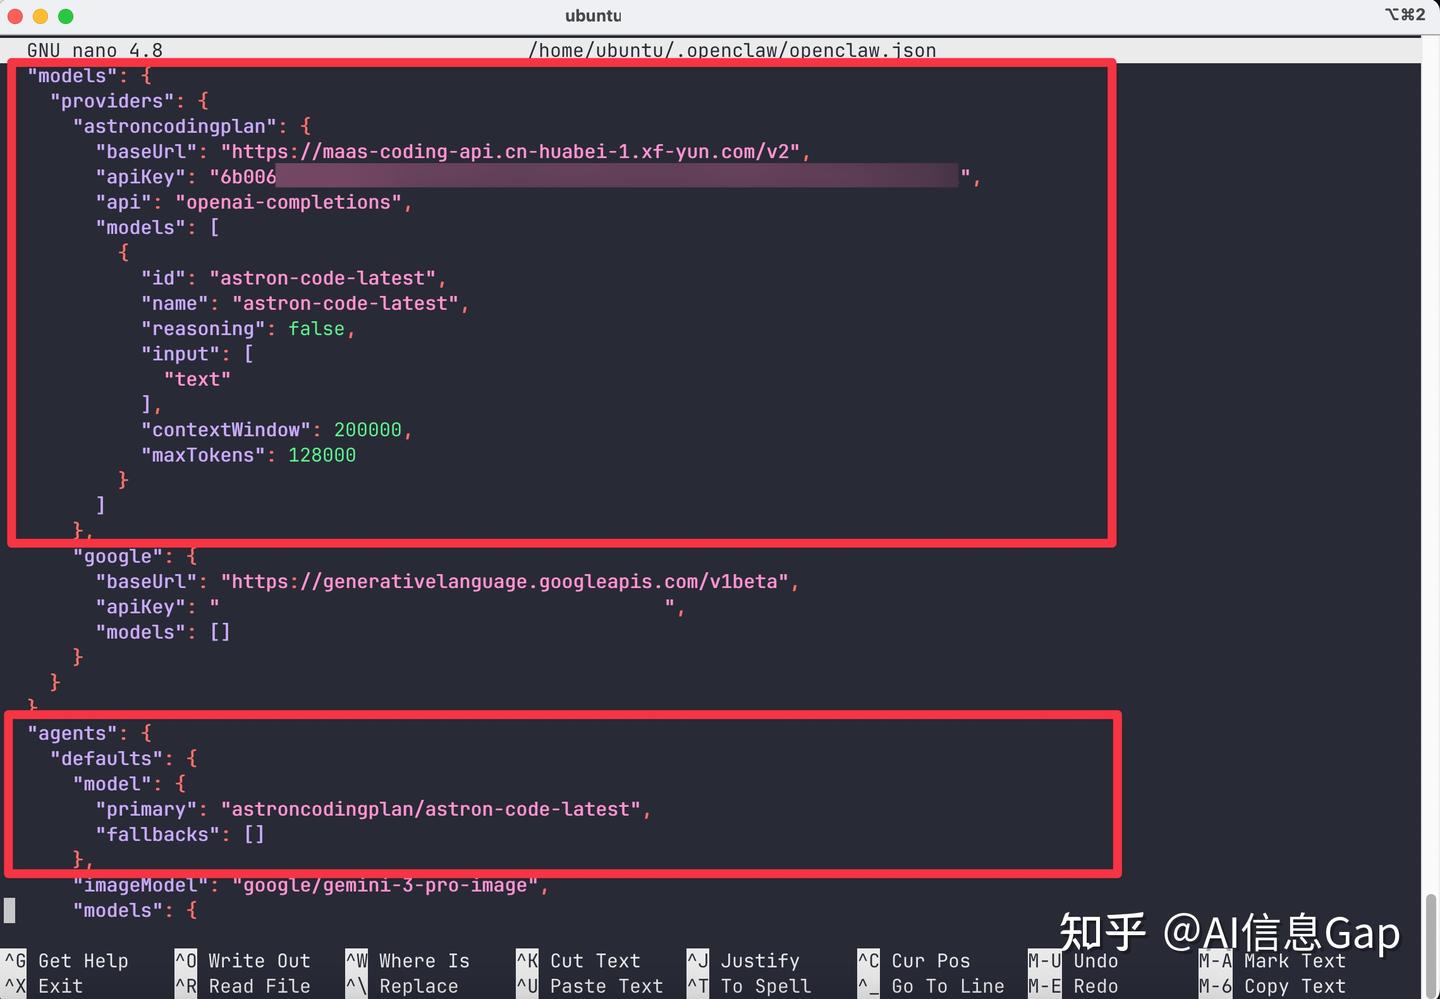Click the primary model value astroncodingplan/astron-code-latest
This screenshot has width=1440, height=999.
(430, 810)
